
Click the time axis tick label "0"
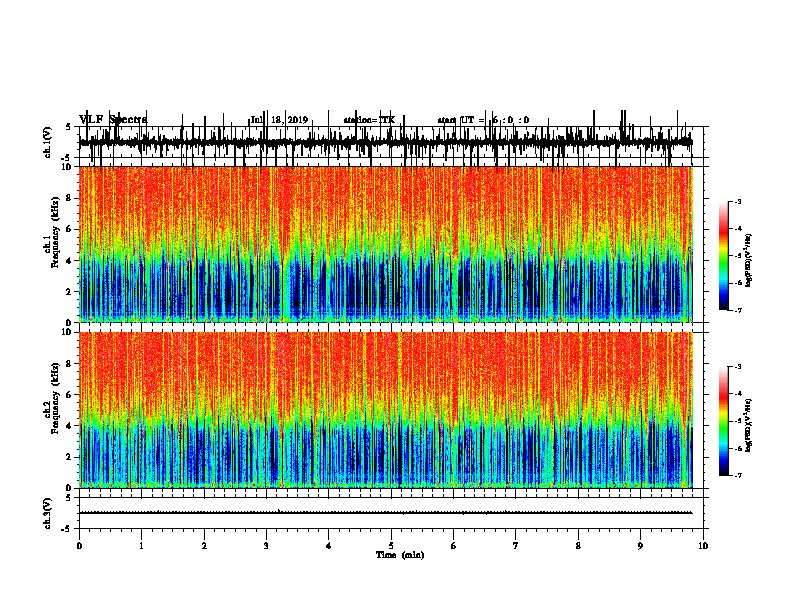pyautogui.click(x=79, y=545)
